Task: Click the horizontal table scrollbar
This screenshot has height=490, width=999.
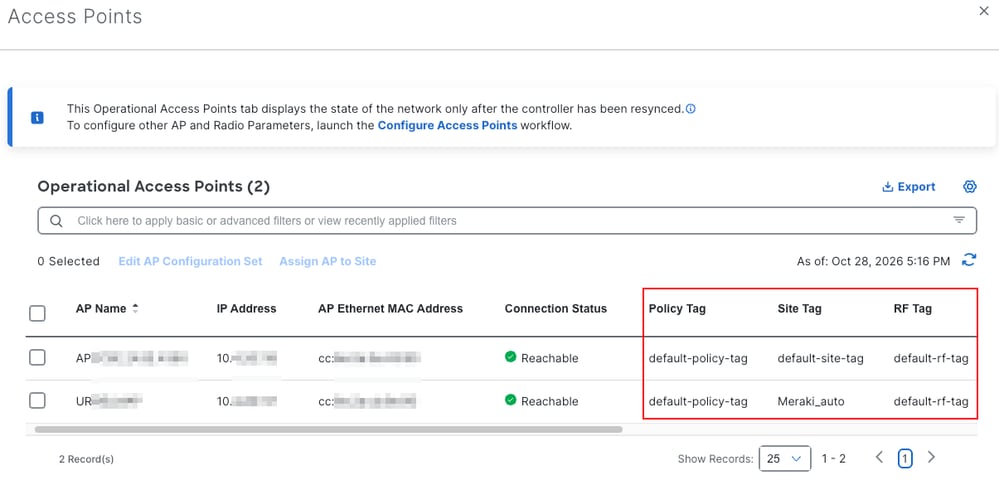Action: tap(329, 429)
